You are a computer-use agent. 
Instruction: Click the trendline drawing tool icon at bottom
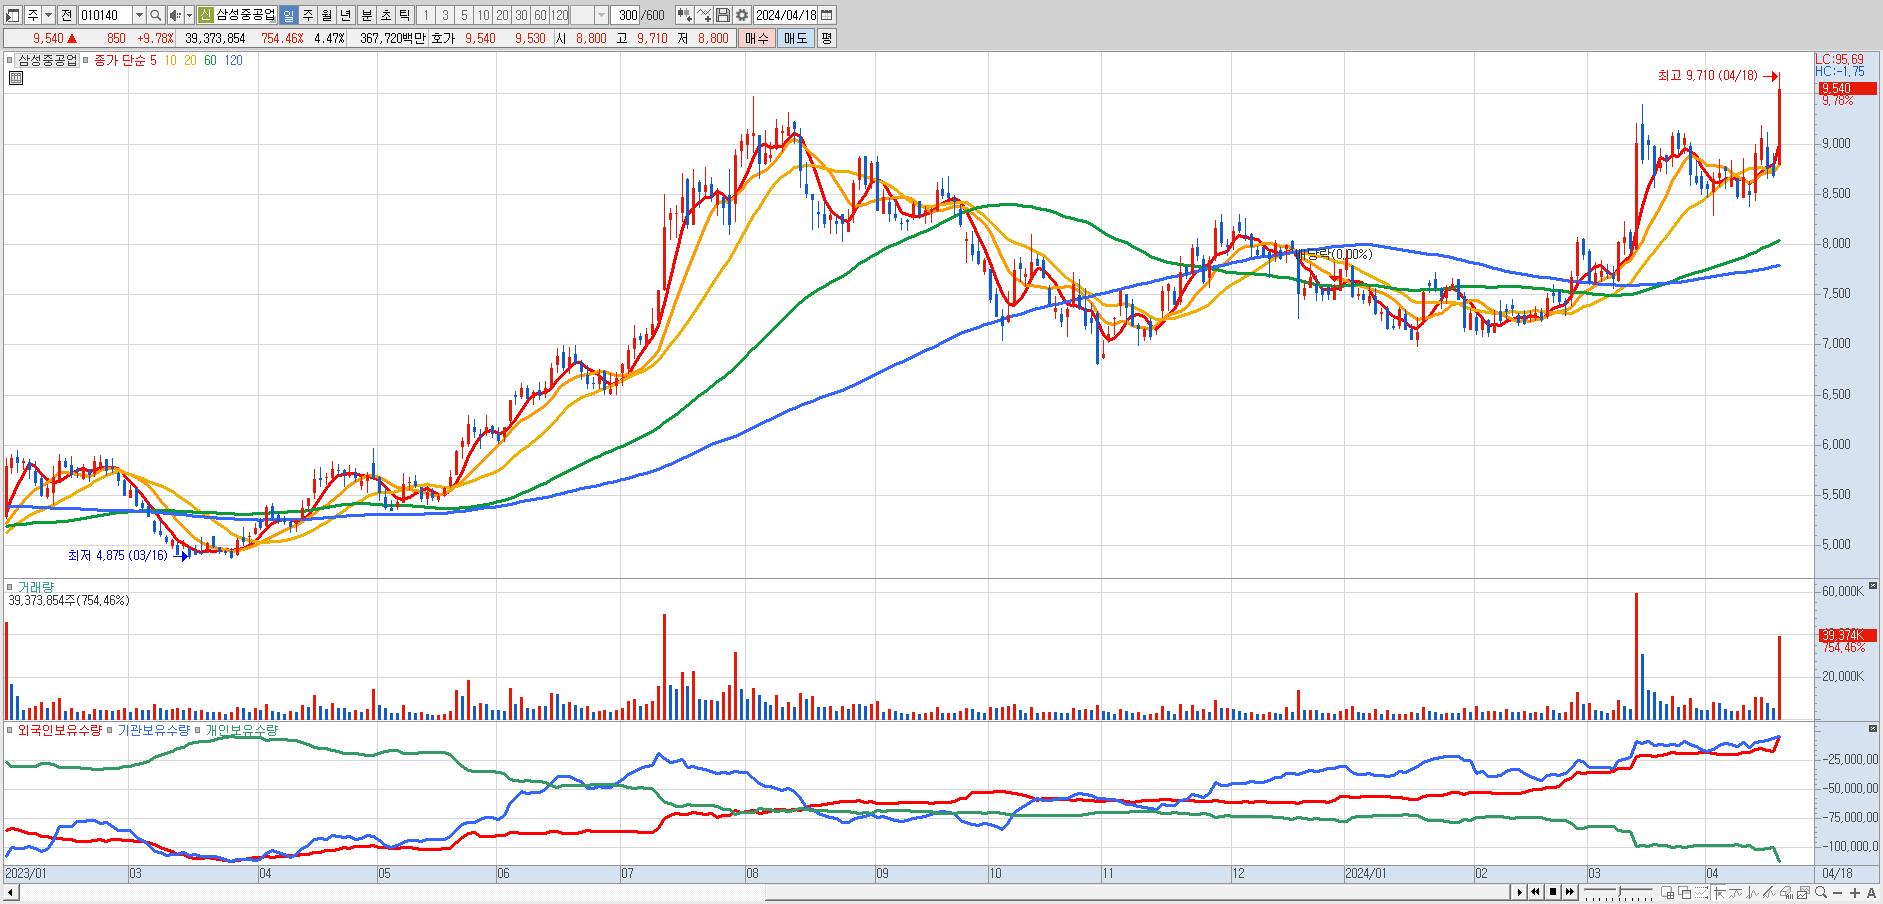(x=1735, y=892)
